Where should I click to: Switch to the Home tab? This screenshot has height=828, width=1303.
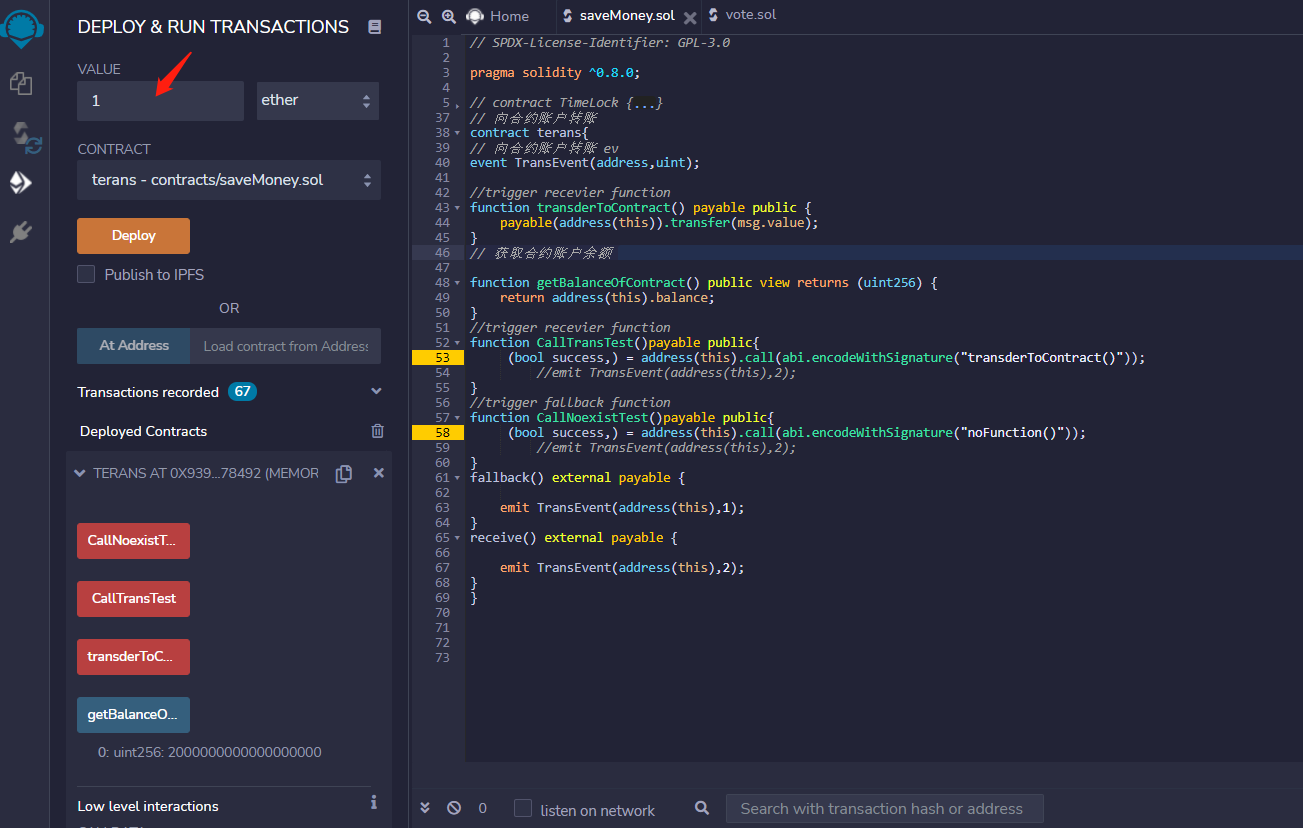pos(498,15)
